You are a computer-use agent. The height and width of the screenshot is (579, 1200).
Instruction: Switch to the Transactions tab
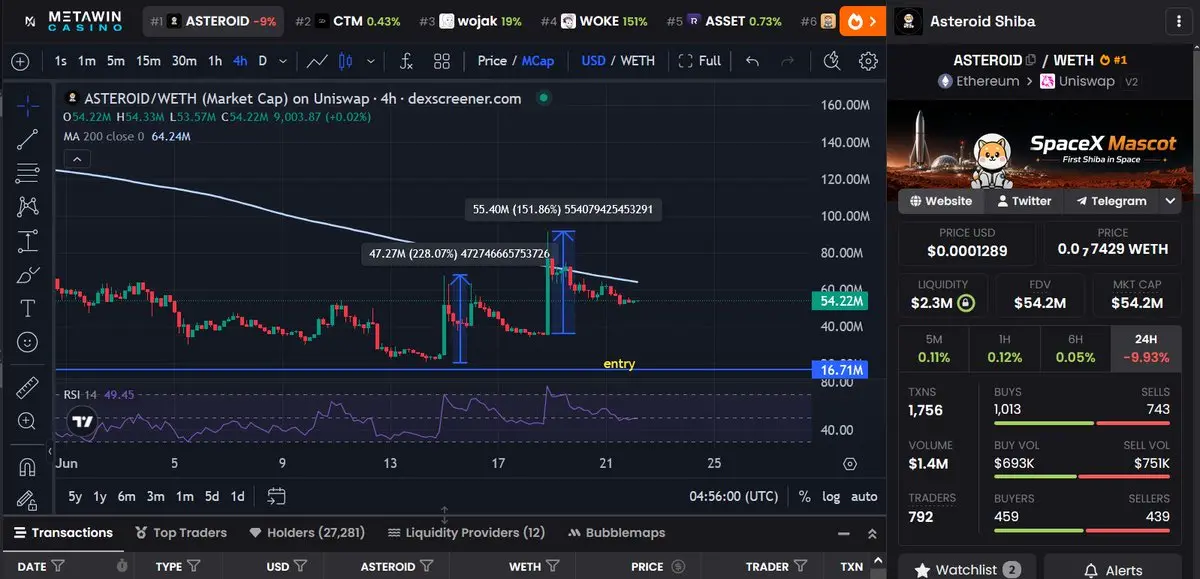62,533
